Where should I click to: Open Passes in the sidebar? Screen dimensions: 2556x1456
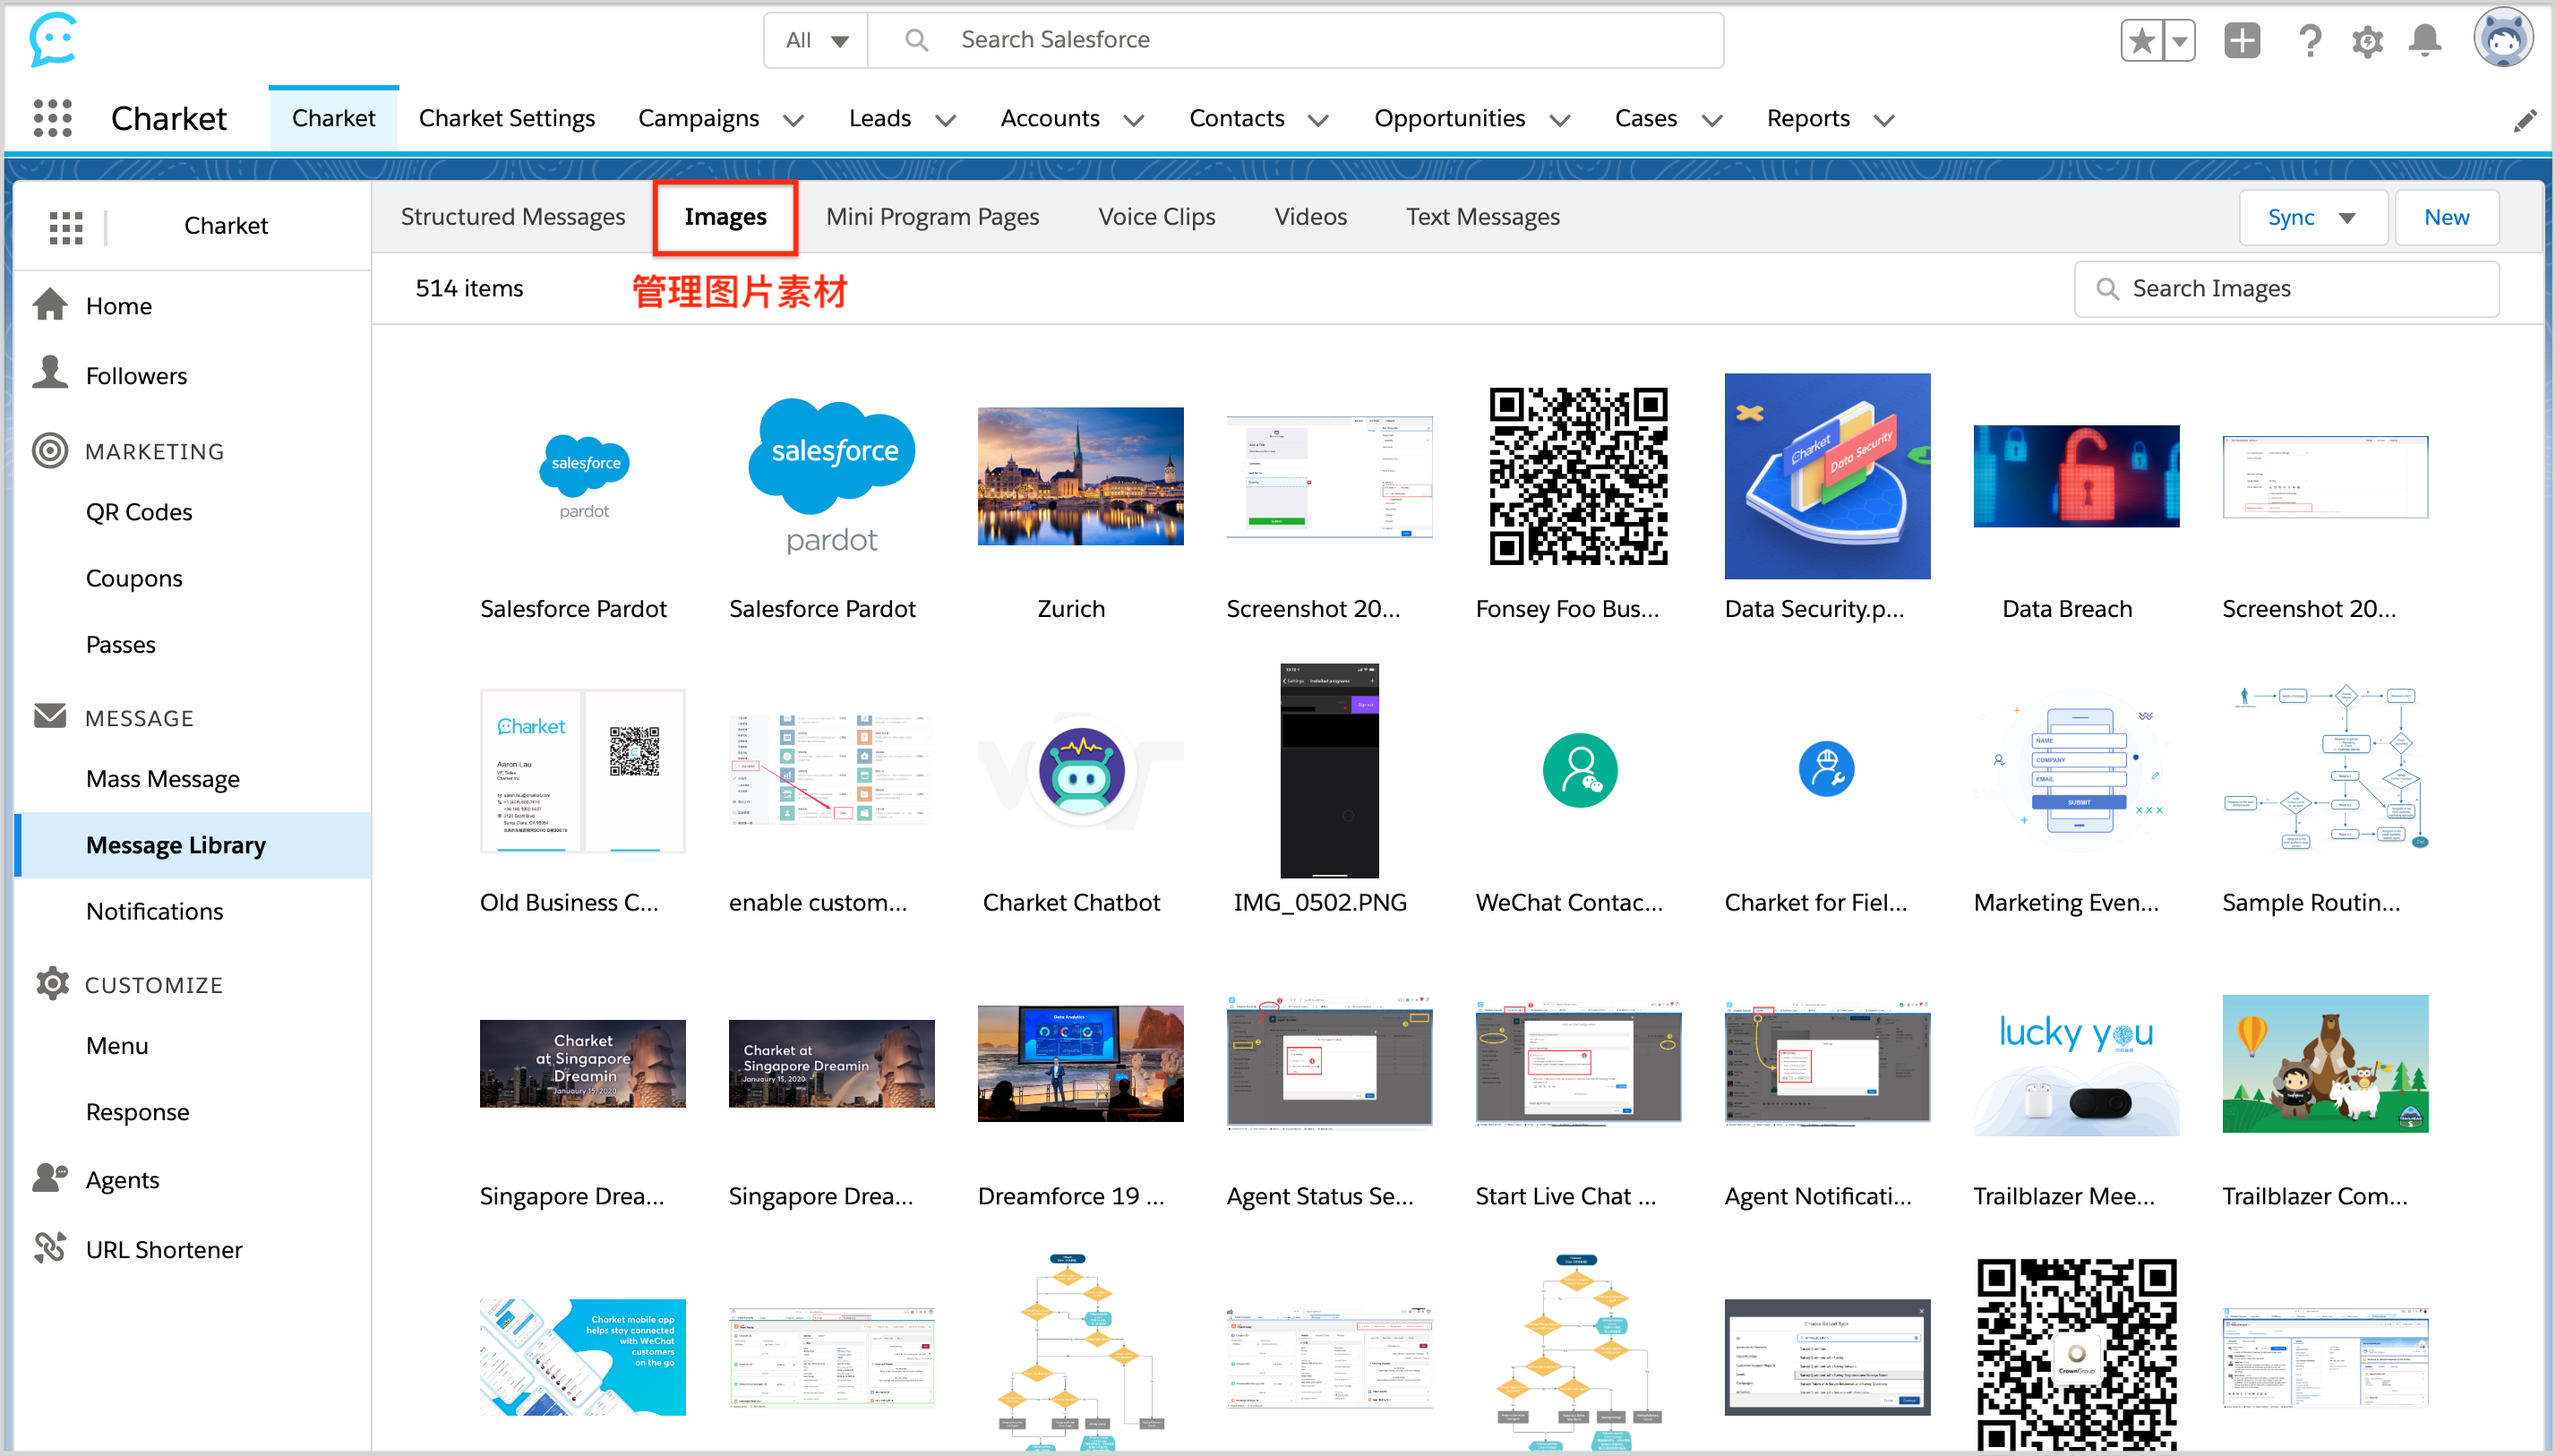click(x=121, y=644)
